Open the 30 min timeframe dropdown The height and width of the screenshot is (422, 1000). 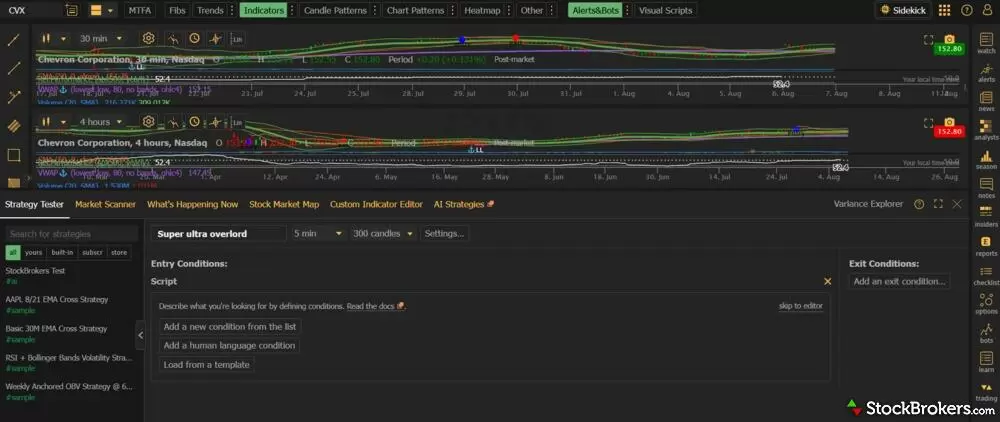click(x=101, y=38)
